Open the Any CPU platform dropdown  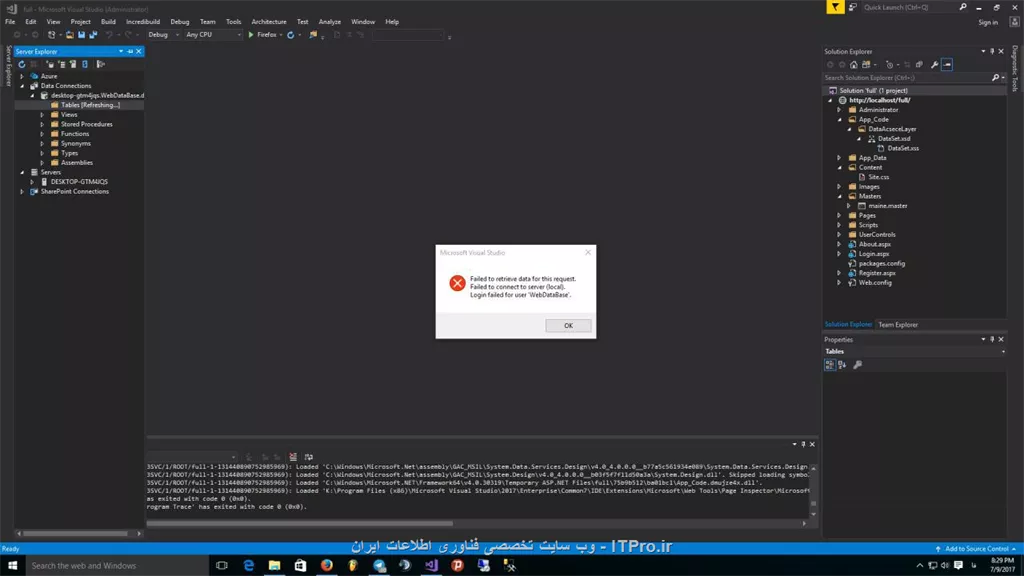point(214,35)
